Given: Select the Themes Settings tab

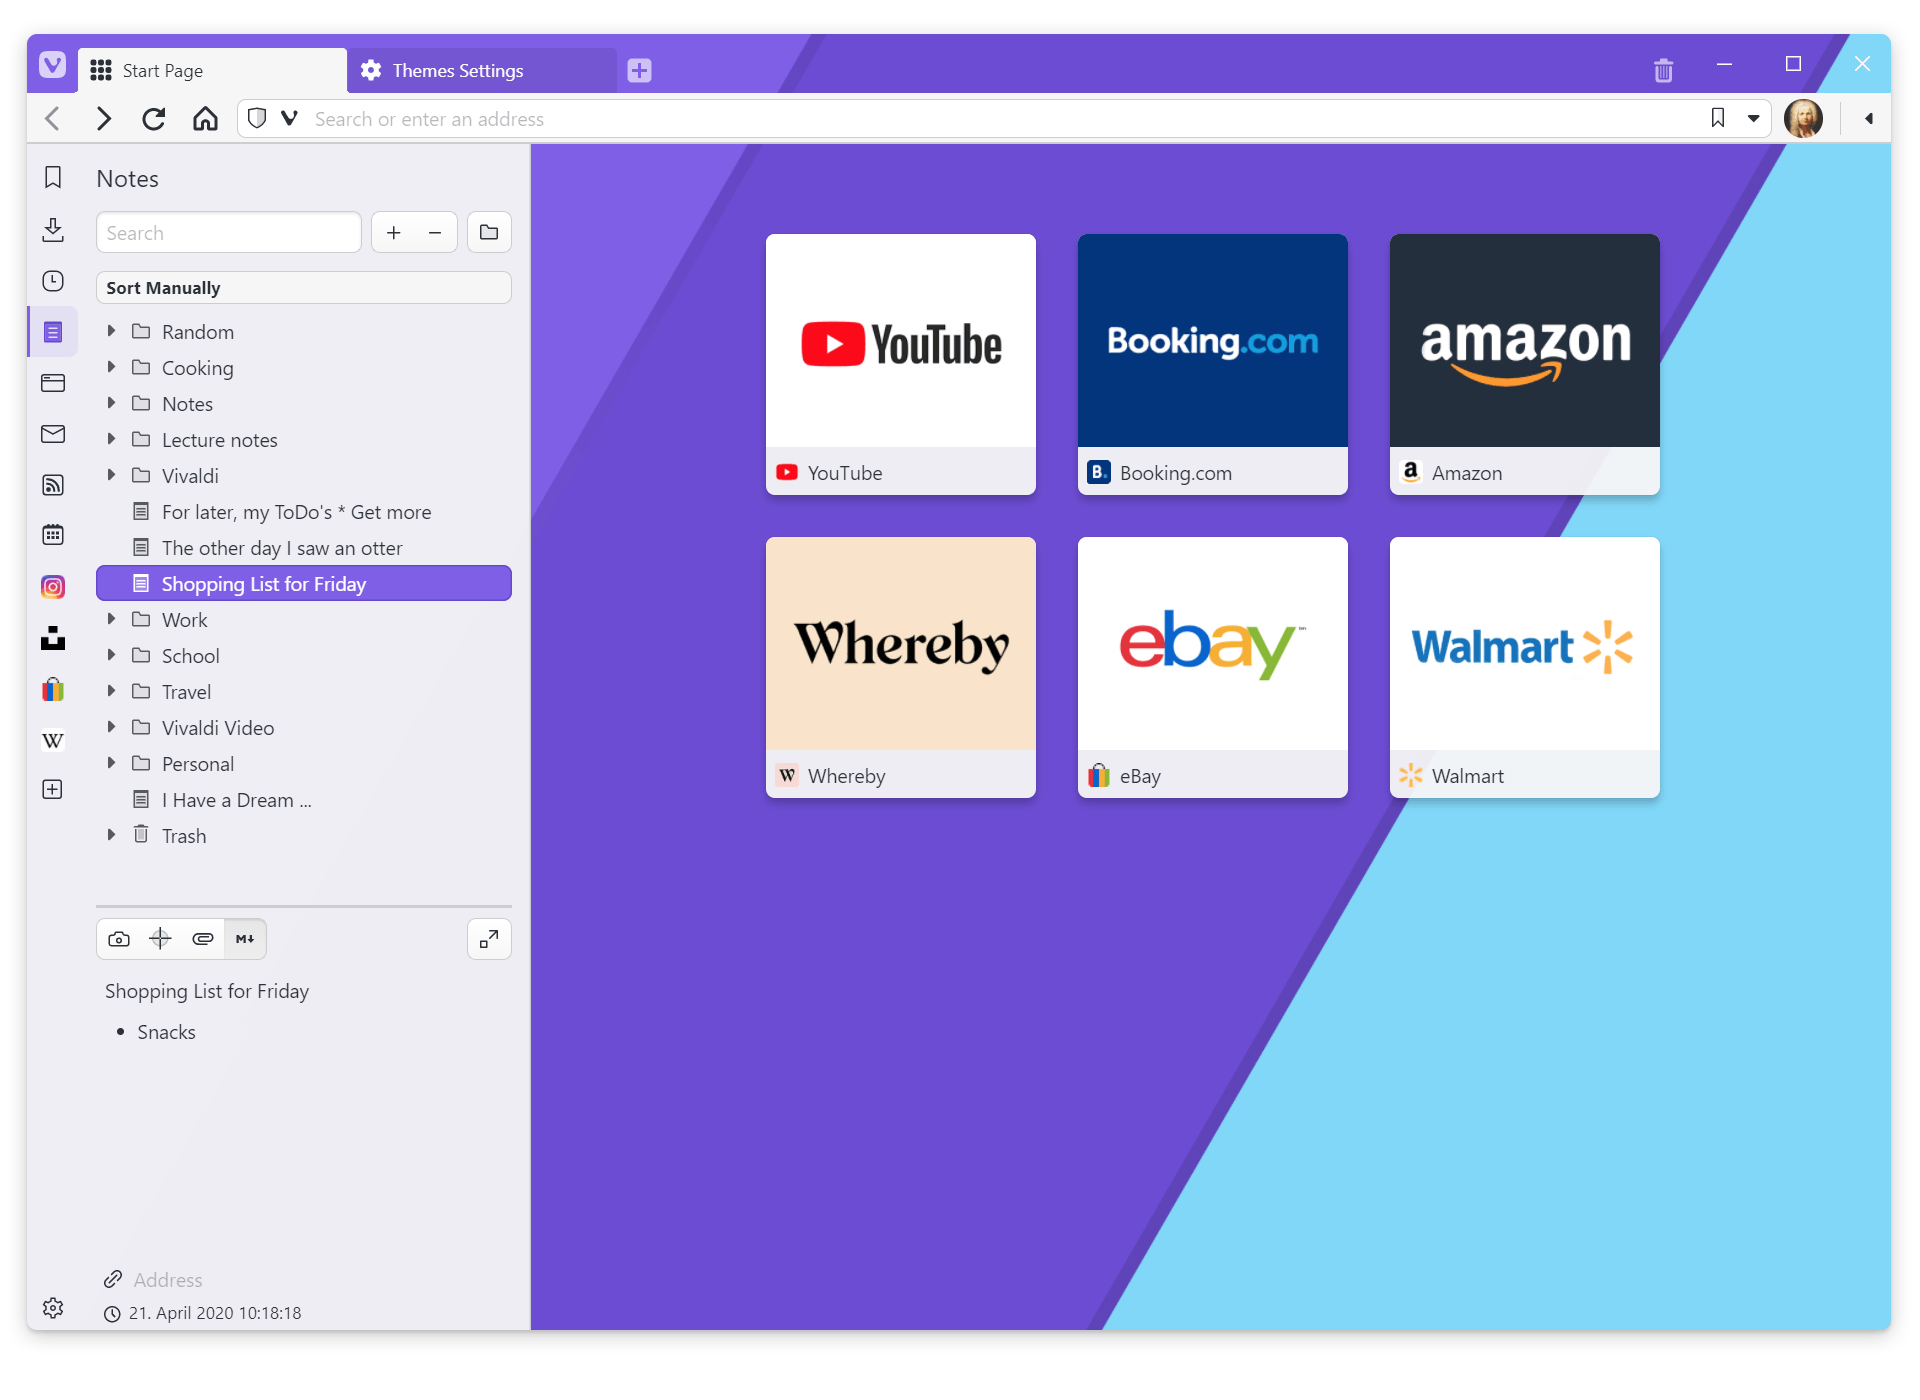Looking at the screenshot, I should pyautogui.click(x=458, y=70).
